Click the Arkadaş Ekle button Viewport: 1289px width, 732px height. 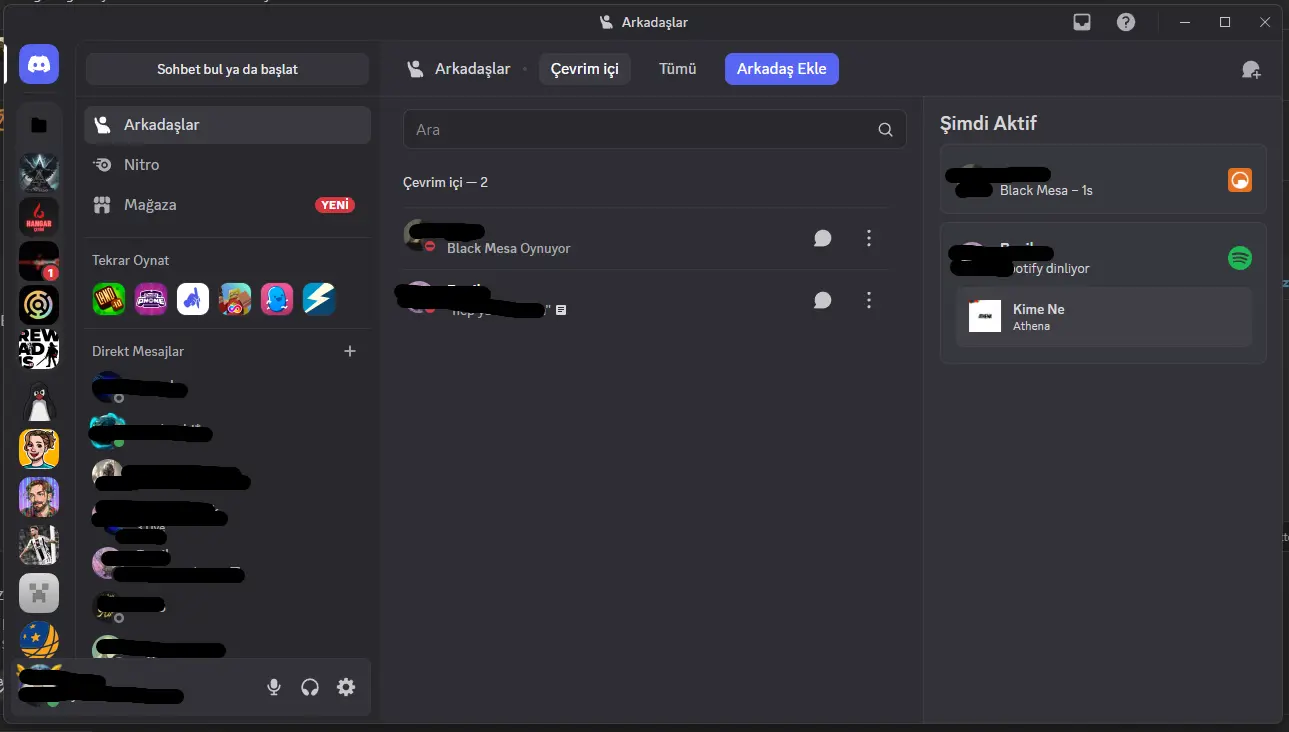point(782,69)
